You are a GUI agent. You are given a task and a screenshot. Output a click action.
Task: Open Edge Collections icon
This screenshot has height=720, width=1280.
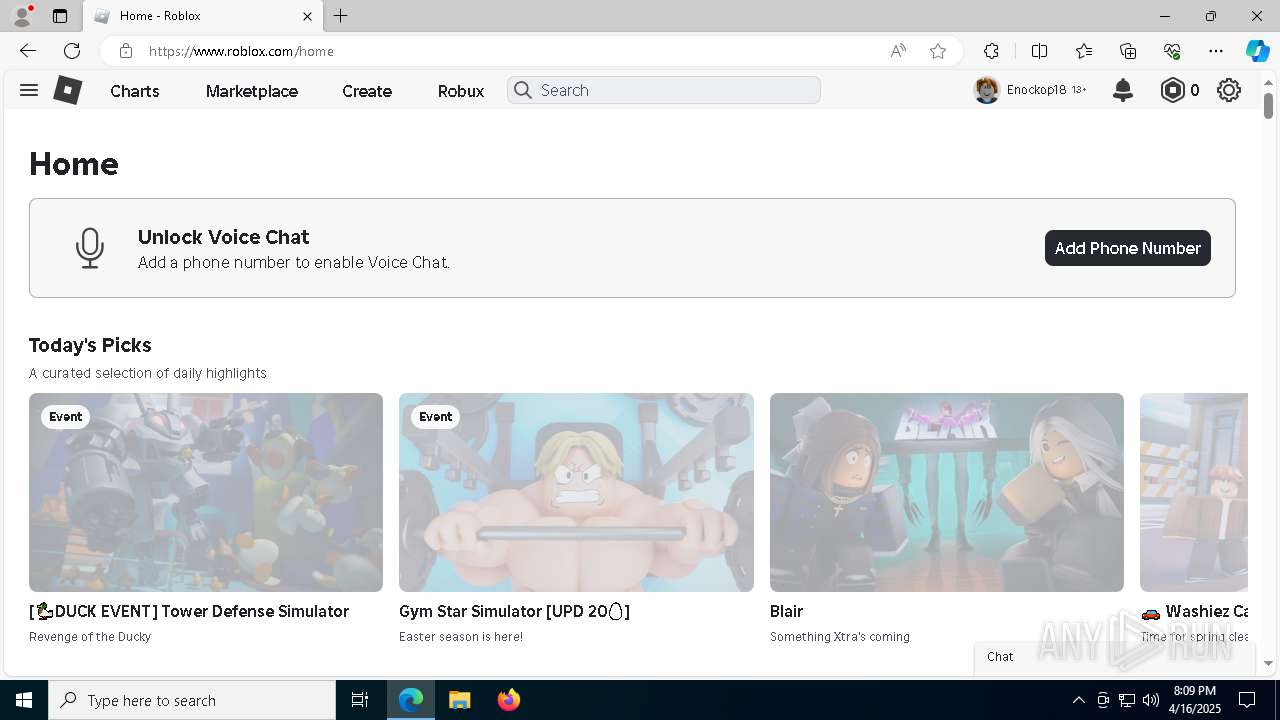point(1128,51)
